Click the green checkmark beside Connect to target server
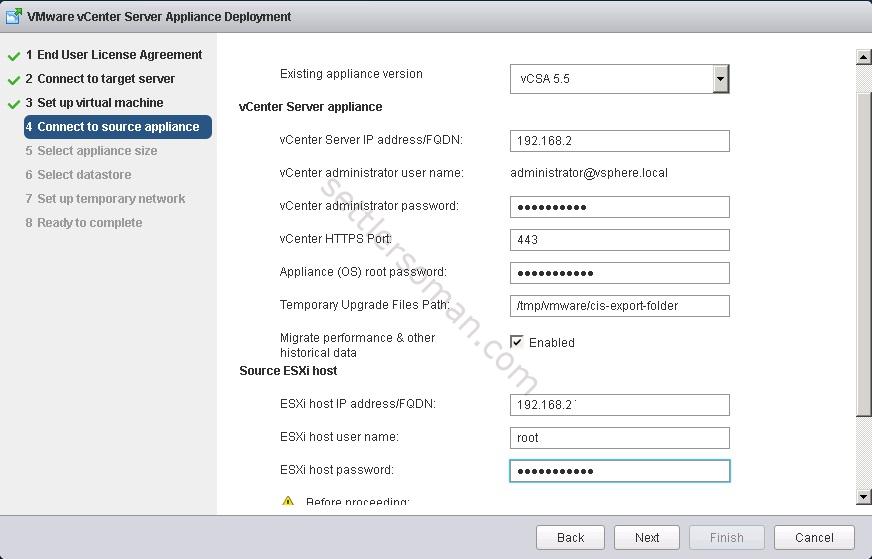872x559 pixels. tap(14, 80)
